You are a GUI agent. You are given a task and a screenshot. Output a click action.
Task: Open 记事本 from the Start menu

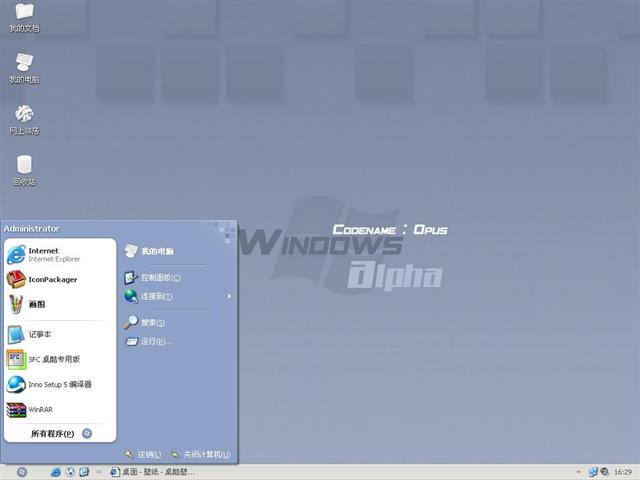pyautogui.click(x=60, y=334)
